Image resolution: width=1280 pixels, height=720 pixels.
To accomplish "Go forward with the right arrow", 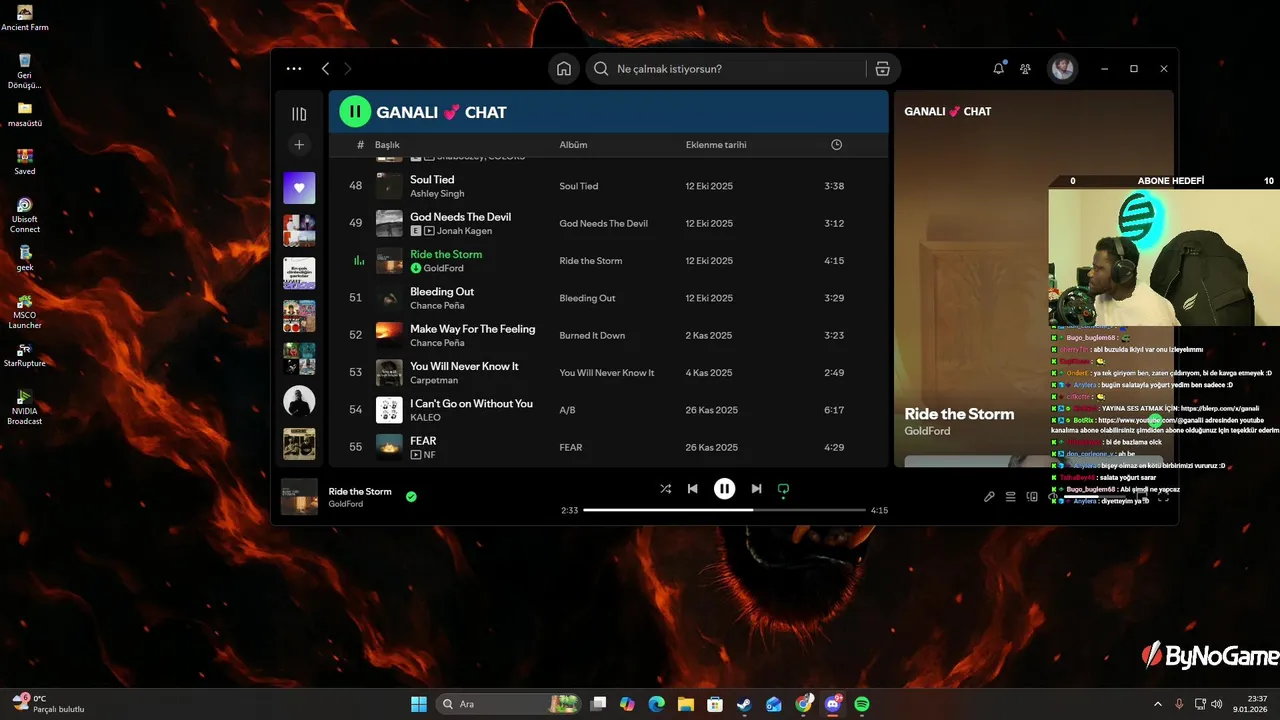I will pyautogui.click(x=348, y=69).
